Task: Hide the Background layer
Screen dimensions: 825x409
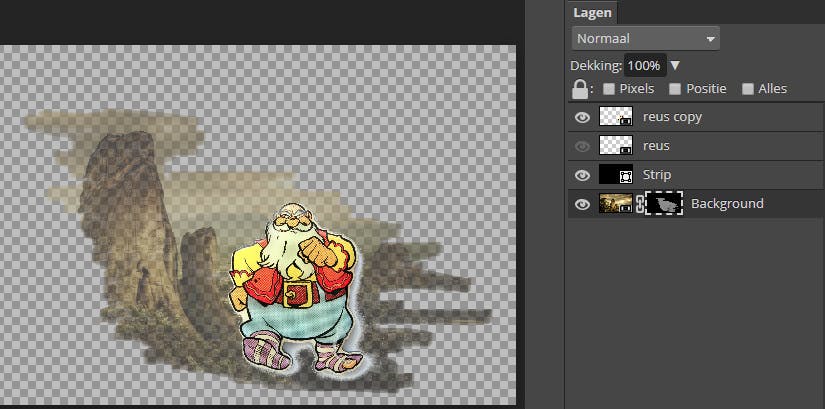Action: (x=582, y=204)
